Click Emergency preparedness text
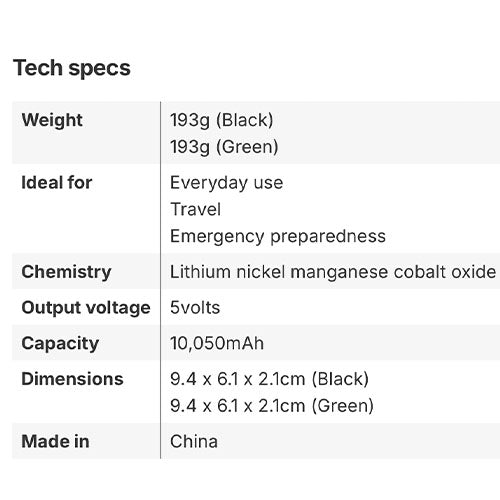500x500 pixels. (x=278, y=236)
